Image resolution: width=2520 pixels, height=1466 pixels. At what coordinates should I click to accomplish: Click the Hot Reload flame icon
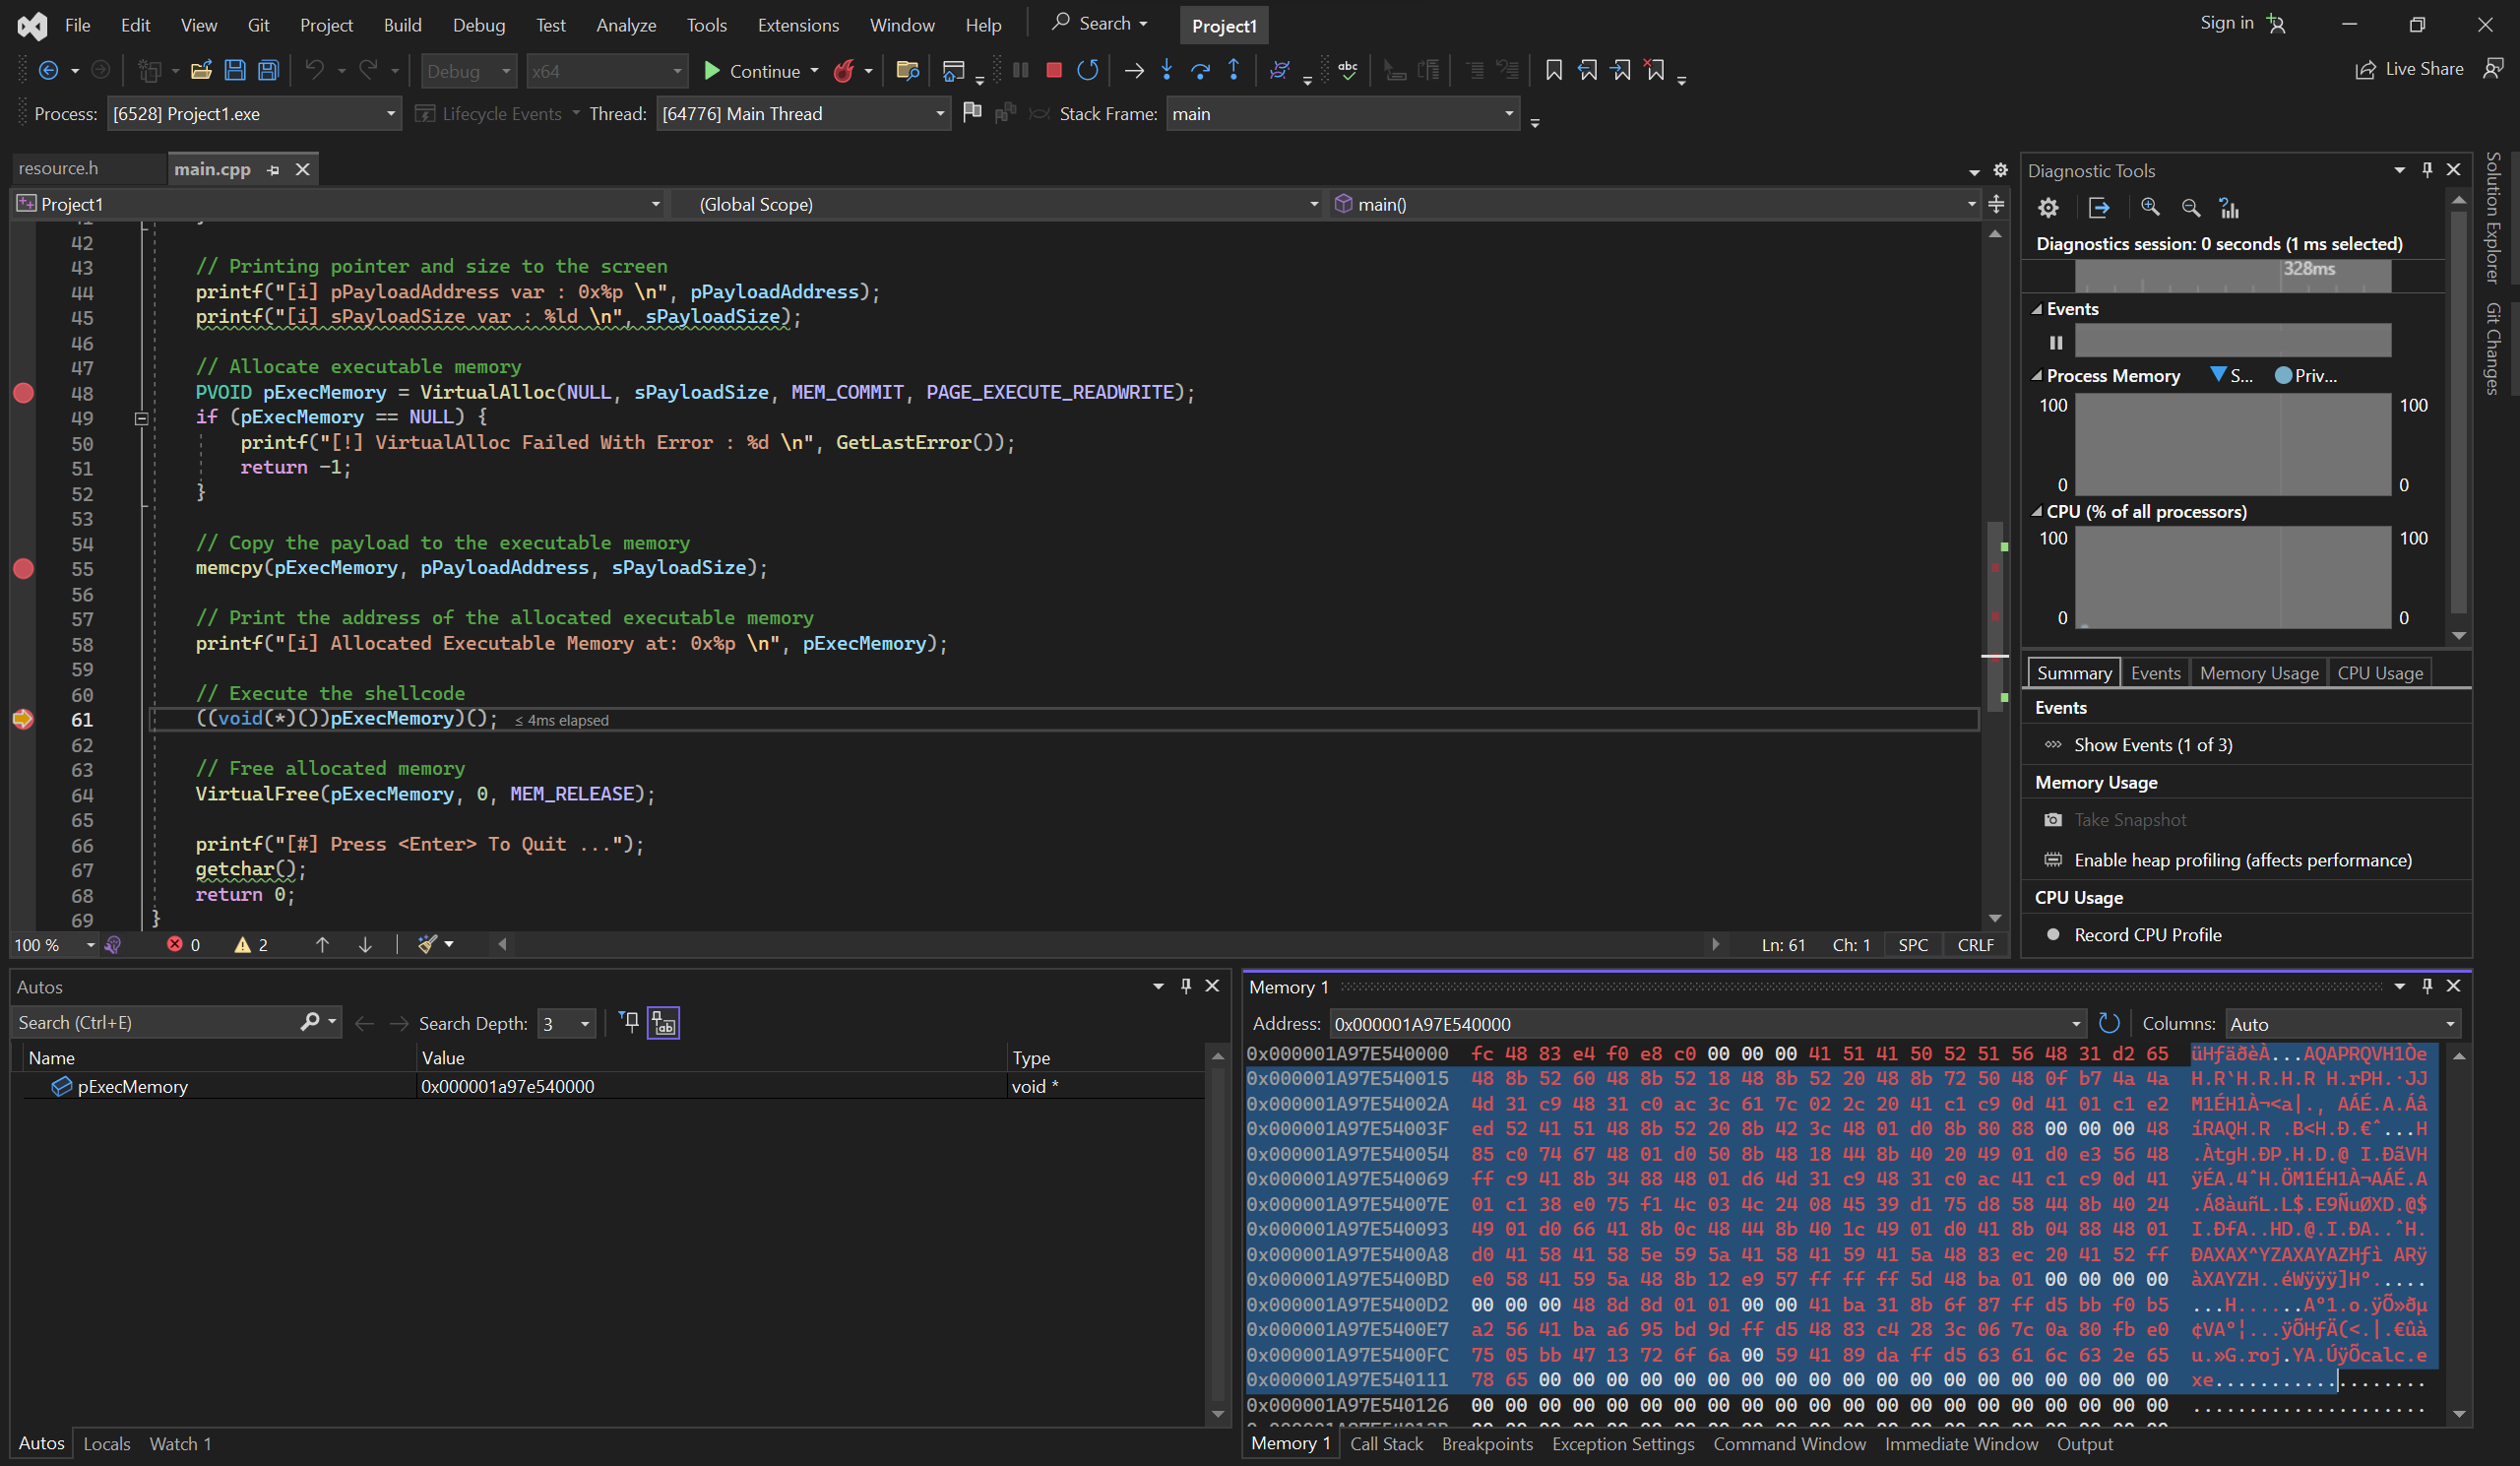[845, 70]
